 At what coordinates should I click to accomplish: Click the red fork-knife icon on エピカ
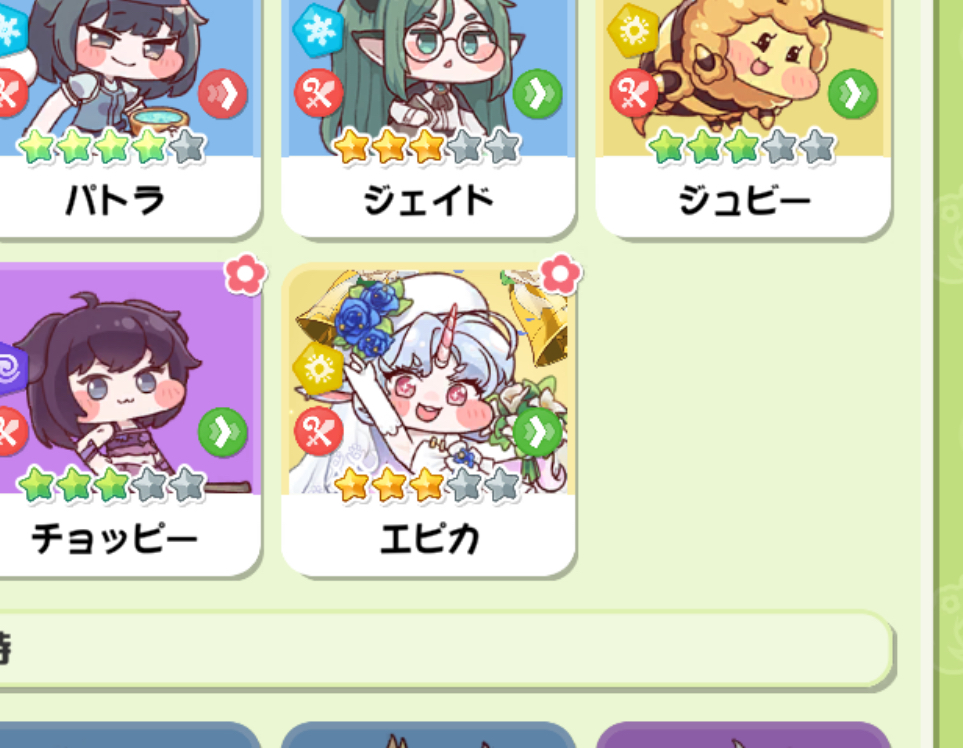coord(319,432)
